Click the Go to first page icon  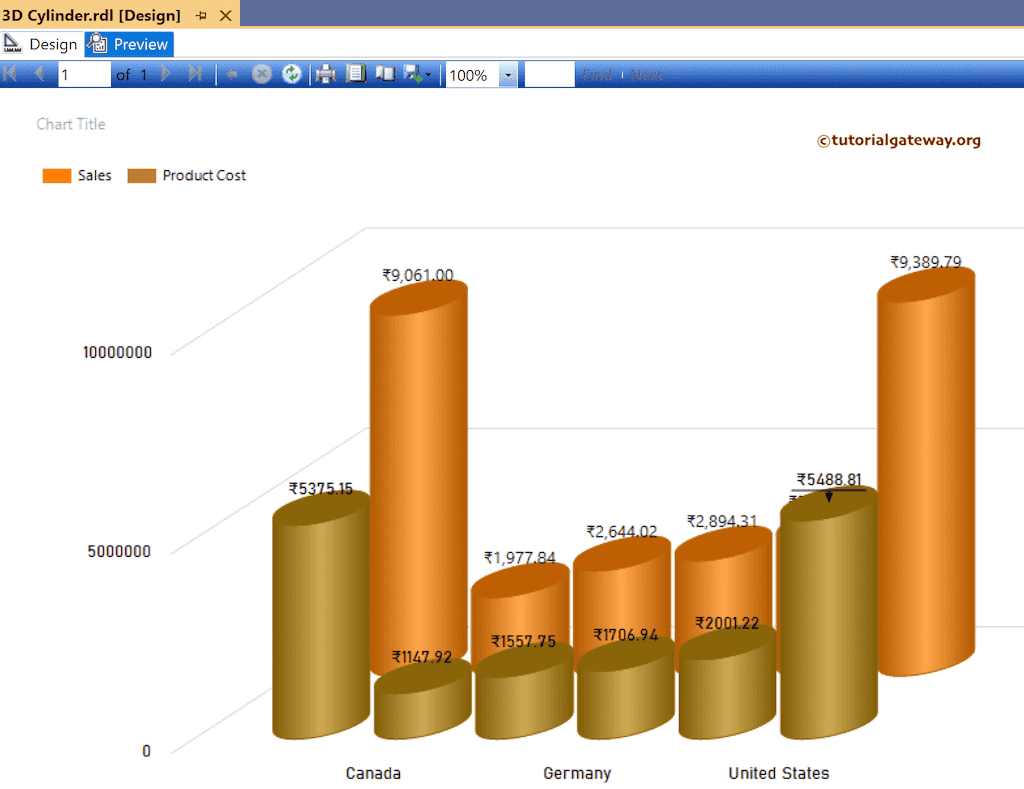pyautogui.click(x=10, y=74)
